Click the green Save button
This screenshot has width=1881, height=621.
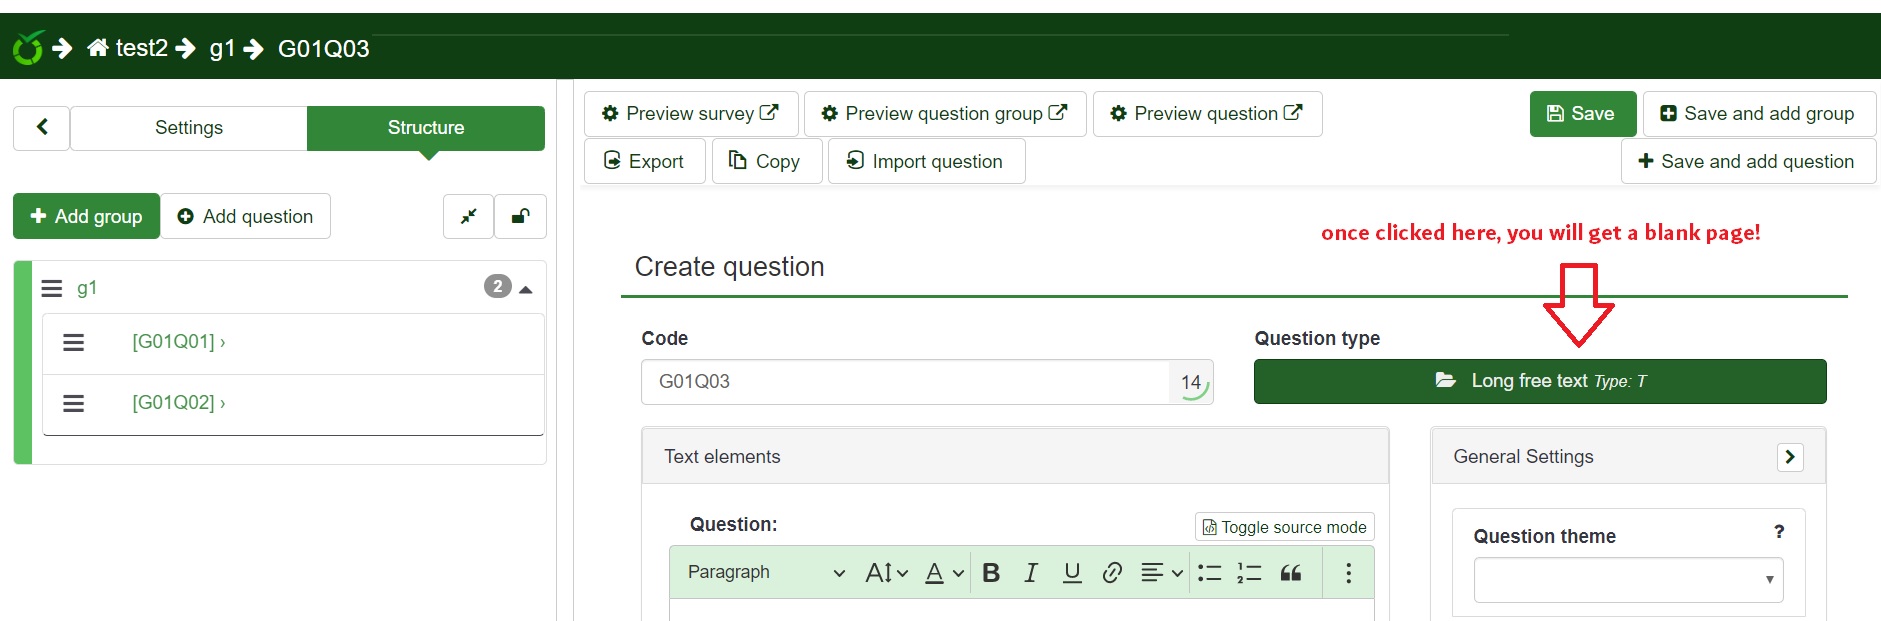(1582, 114)
